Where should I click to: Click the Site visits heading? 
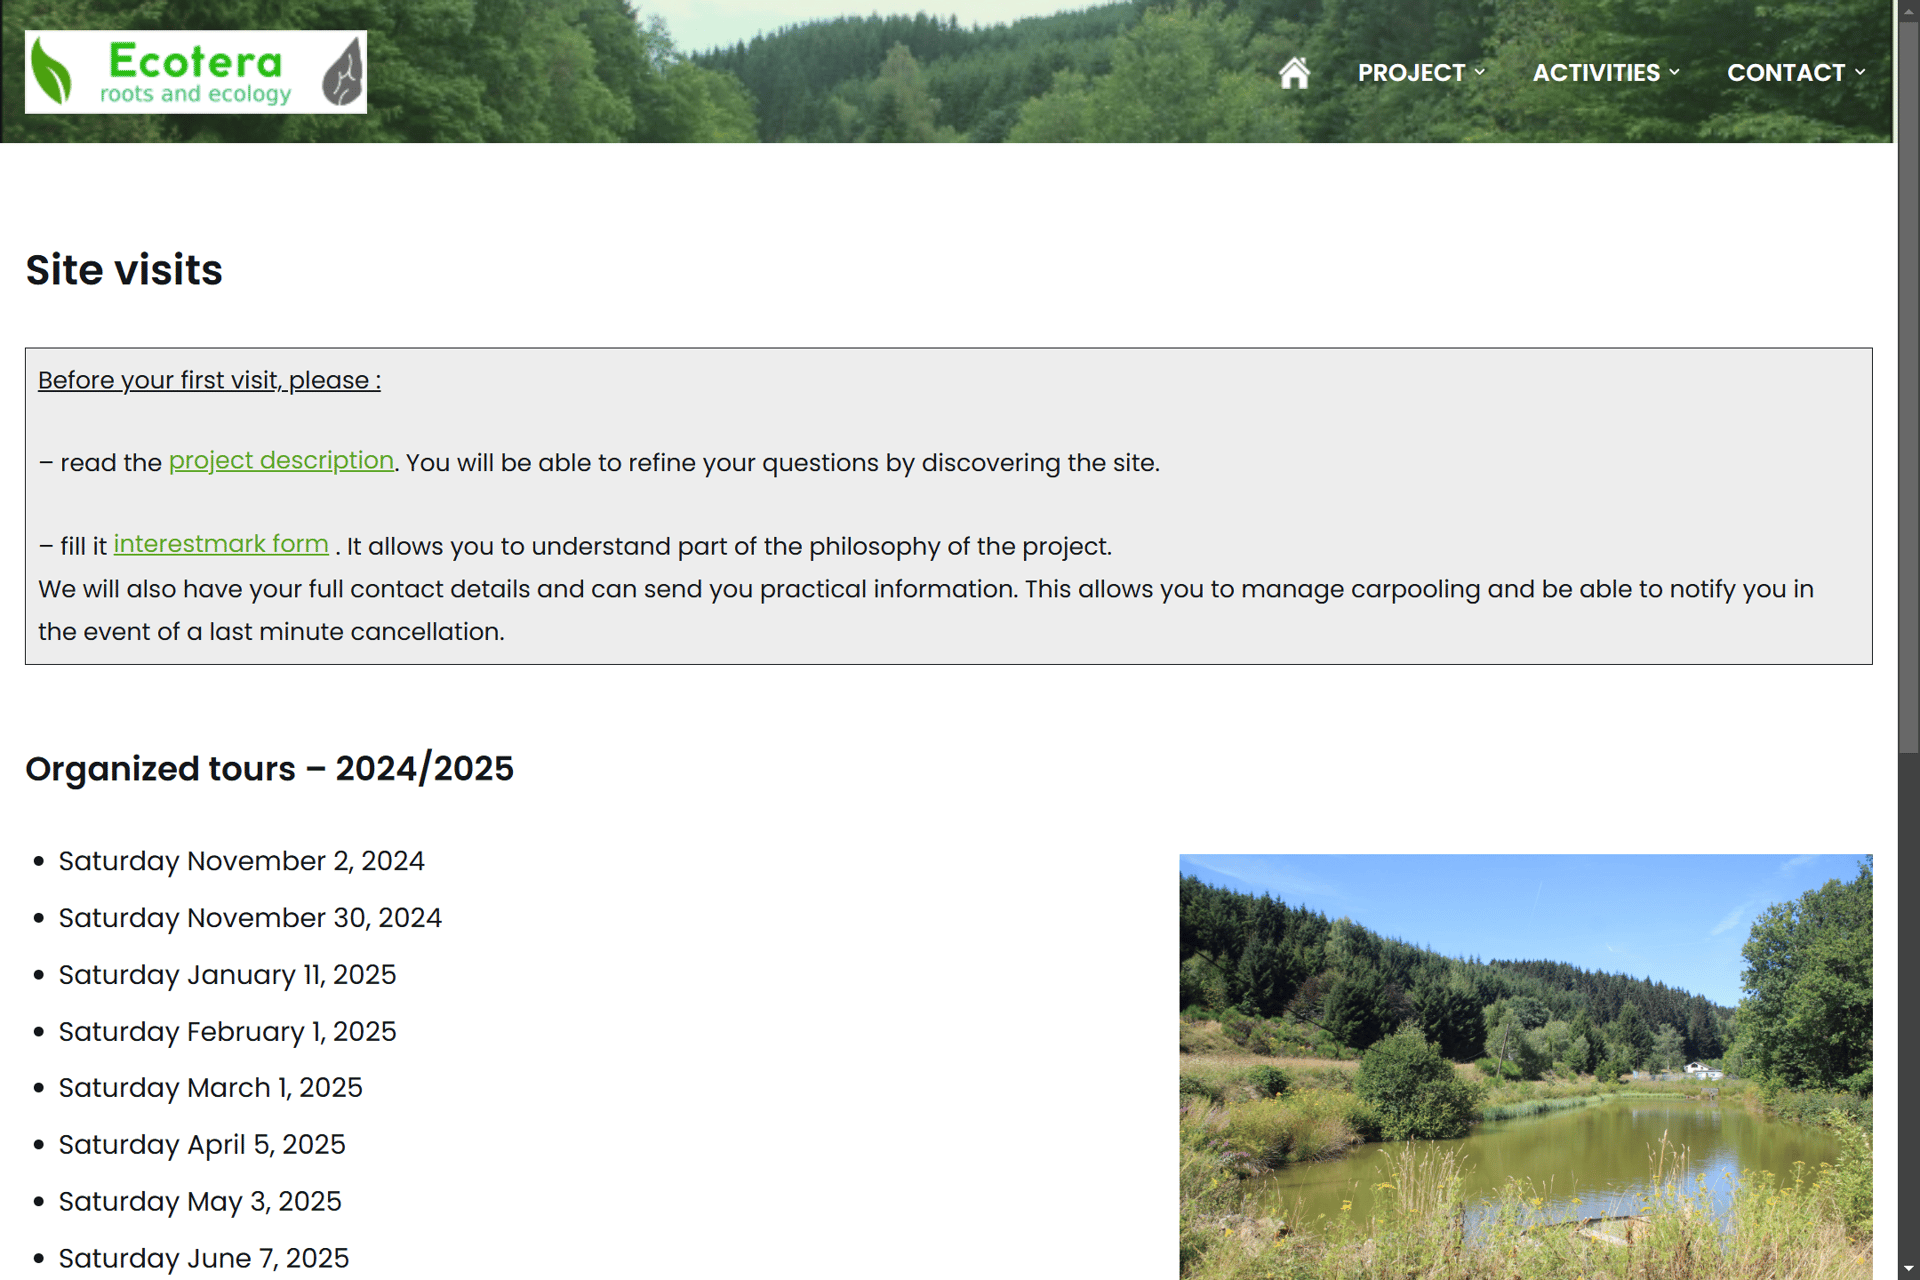pyautogui.click(x=124, y=270)
